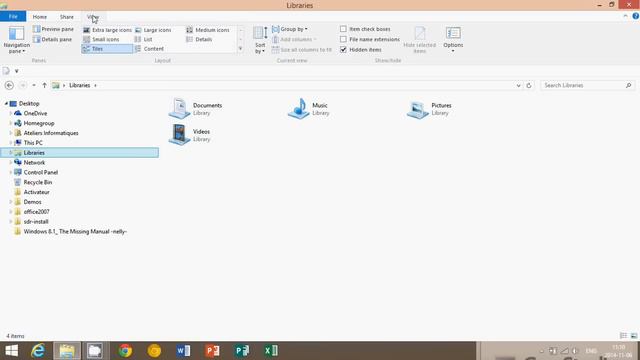Screen dimensions: 640x360
Task: Open Excel from taskbar
Action: tap(271, 351)
